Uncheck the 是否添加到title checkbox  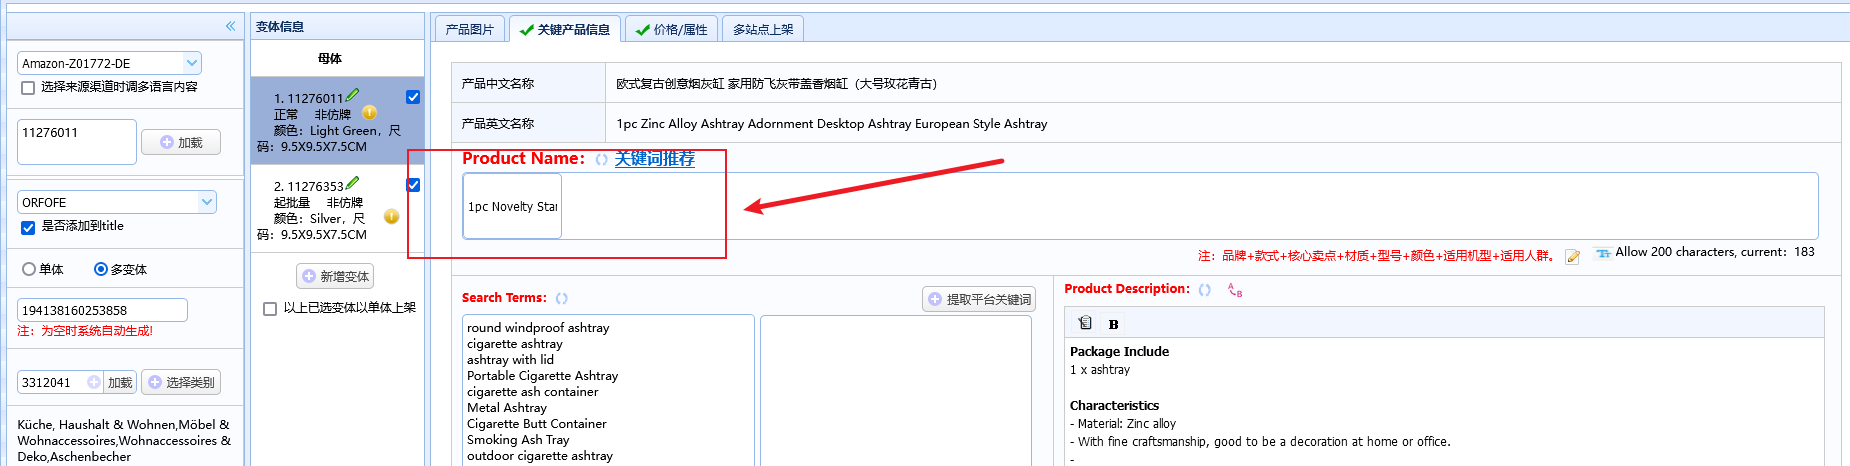coord(28,227)
